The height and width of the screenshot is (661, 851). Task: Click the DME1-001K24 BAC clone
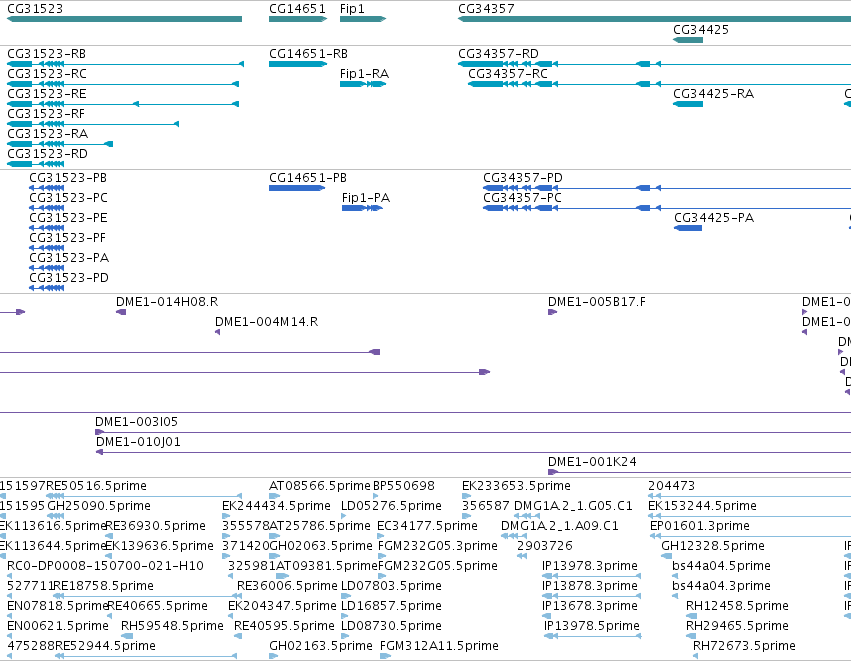point(700,472)
